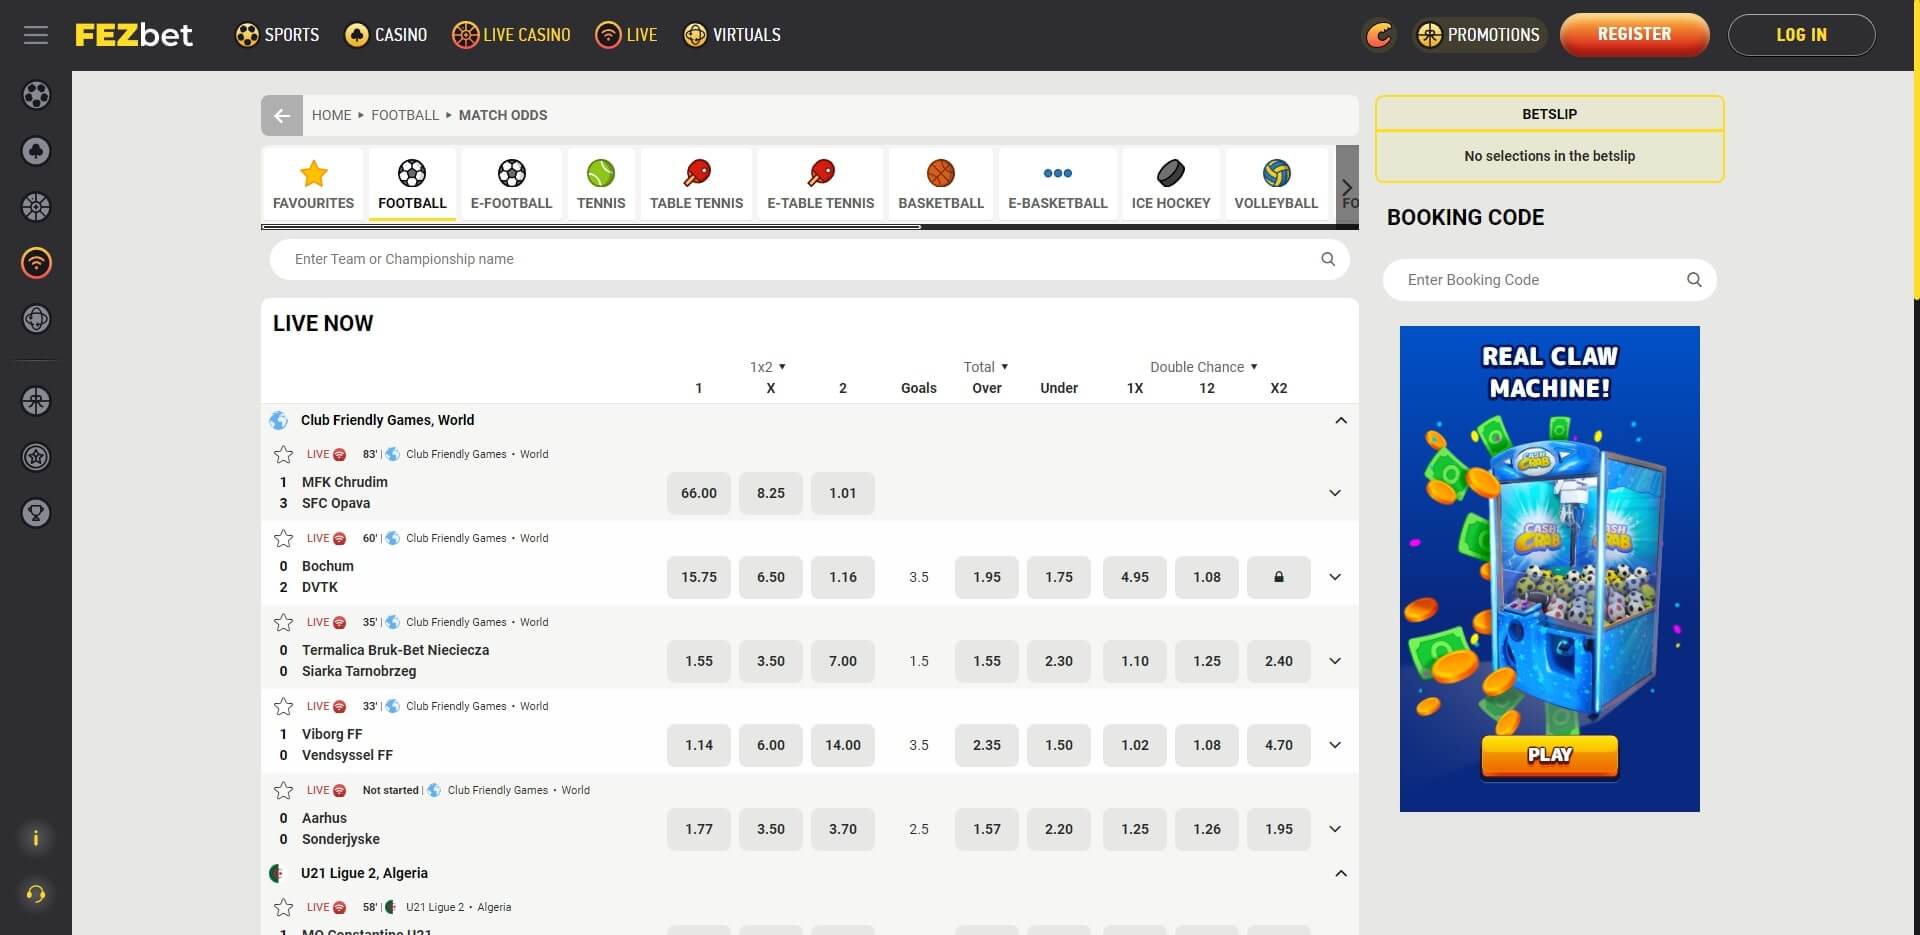Collapse the Club Friendly Games, World section
The height and width of the screenshot is (935, 1920).
(1341, 420)
